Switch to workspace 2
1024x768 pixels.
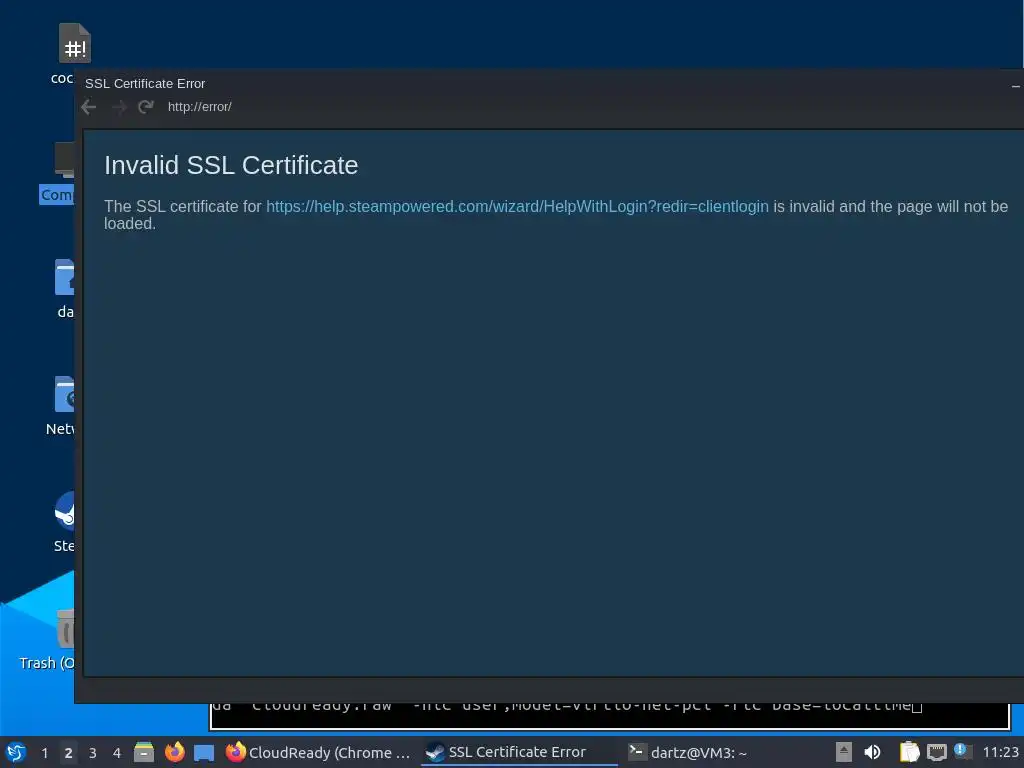pos(69,753)
